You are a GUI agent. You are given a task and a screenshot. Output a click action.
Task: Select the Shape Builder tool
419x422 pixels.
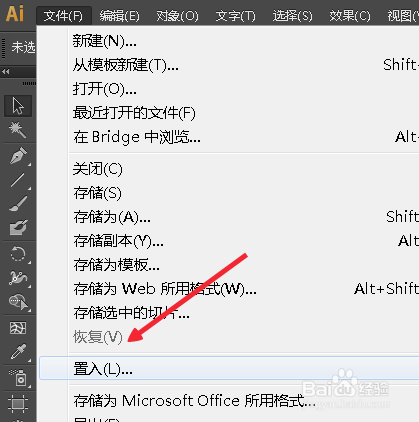(19, 302)
